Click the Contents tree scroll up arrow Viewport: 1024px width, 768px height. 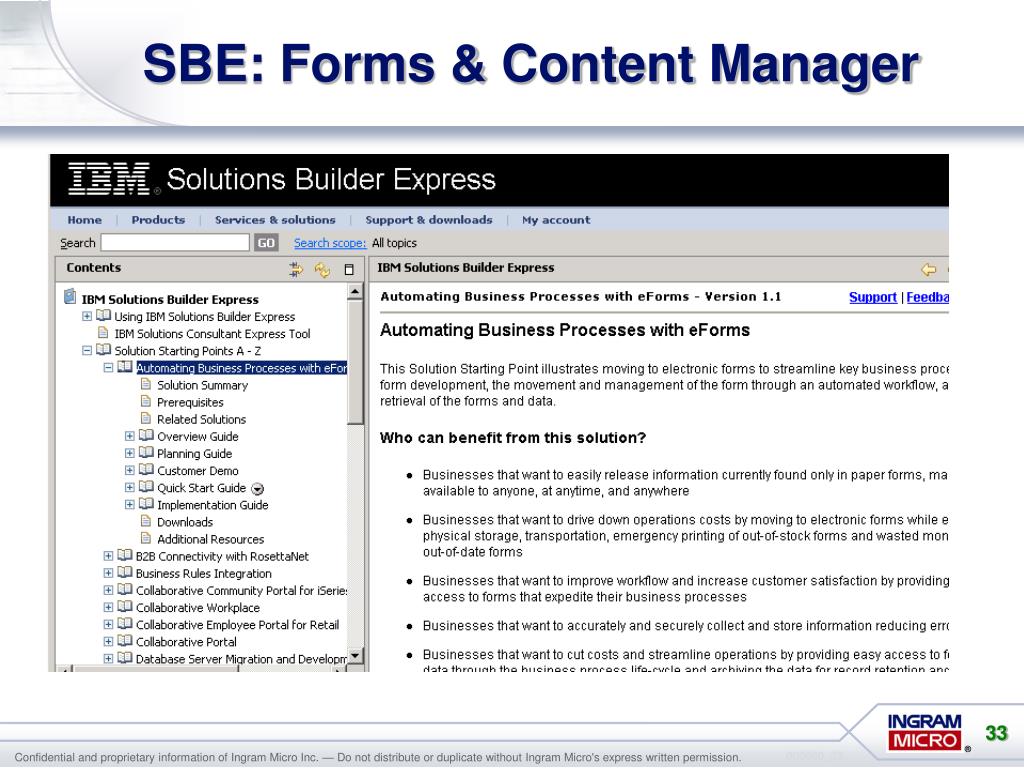[355, 292]
